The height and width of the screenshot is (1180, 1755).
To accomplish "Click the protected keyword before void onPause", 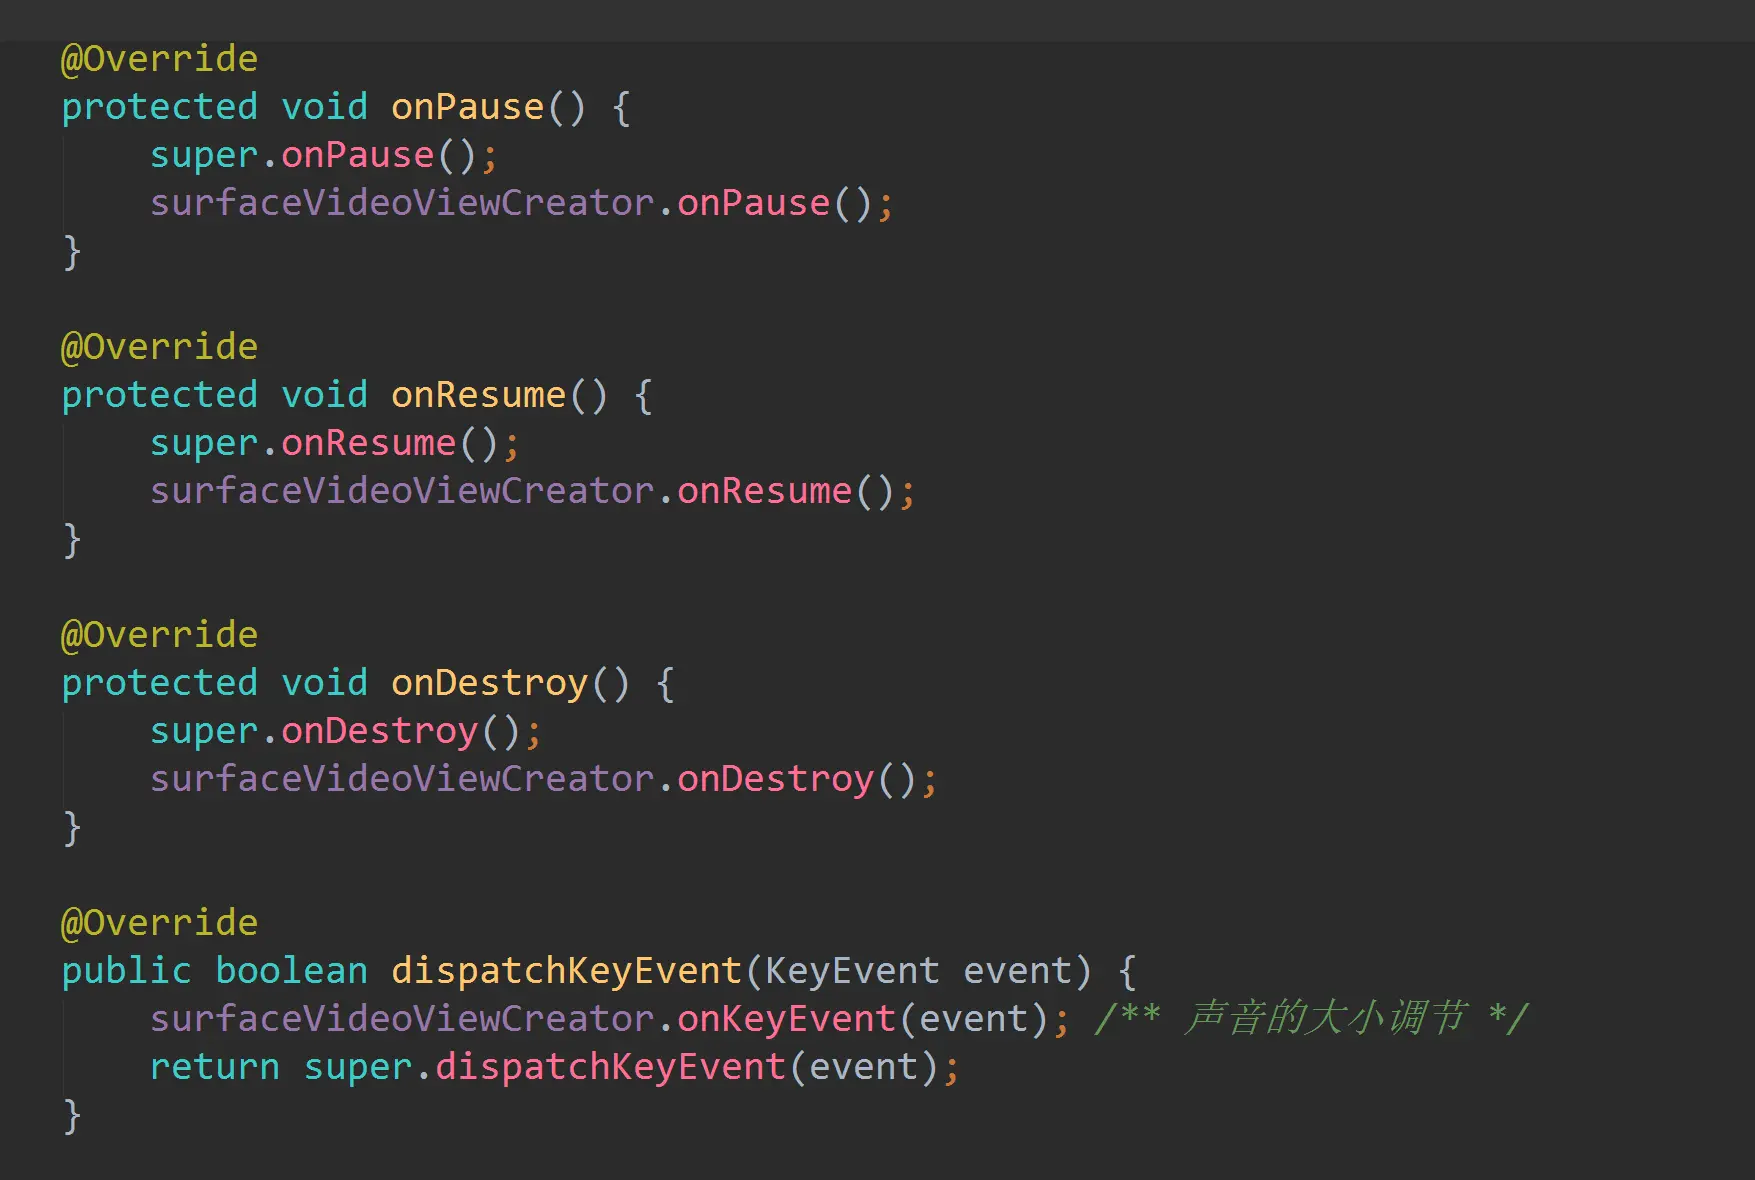I will click(x=160, y=107).
